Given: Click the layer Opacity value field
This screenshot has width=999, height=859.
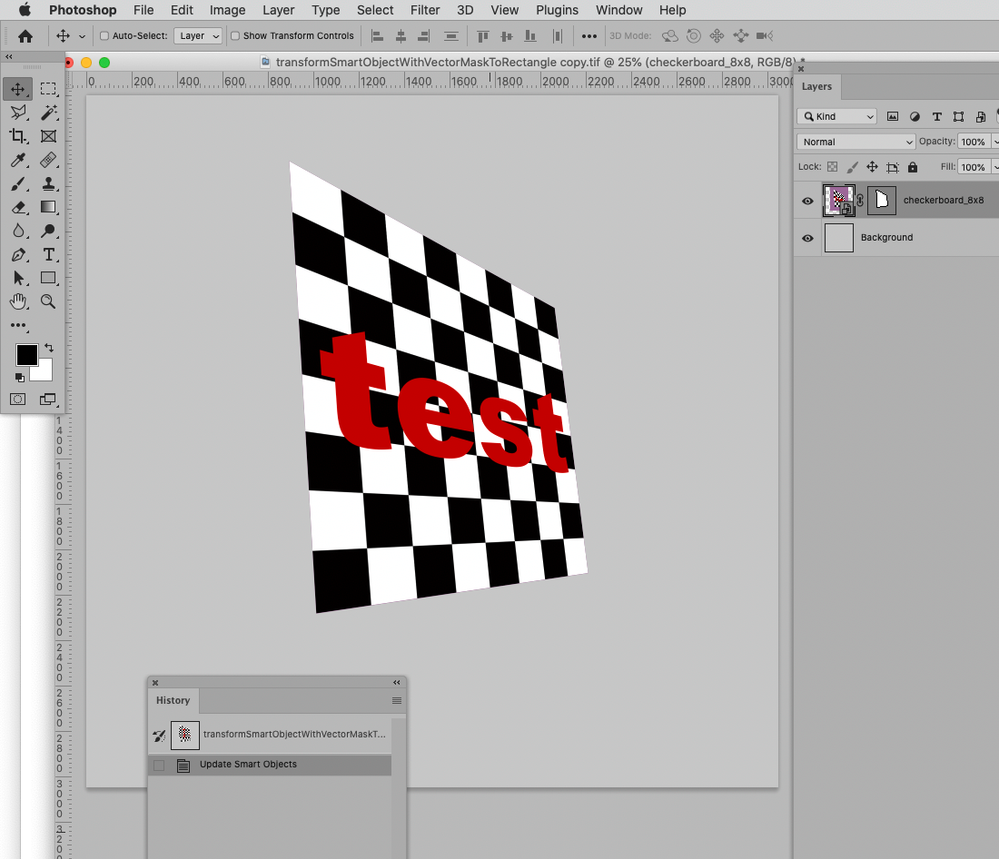Looking at the screenshot, I should [974, 141].
